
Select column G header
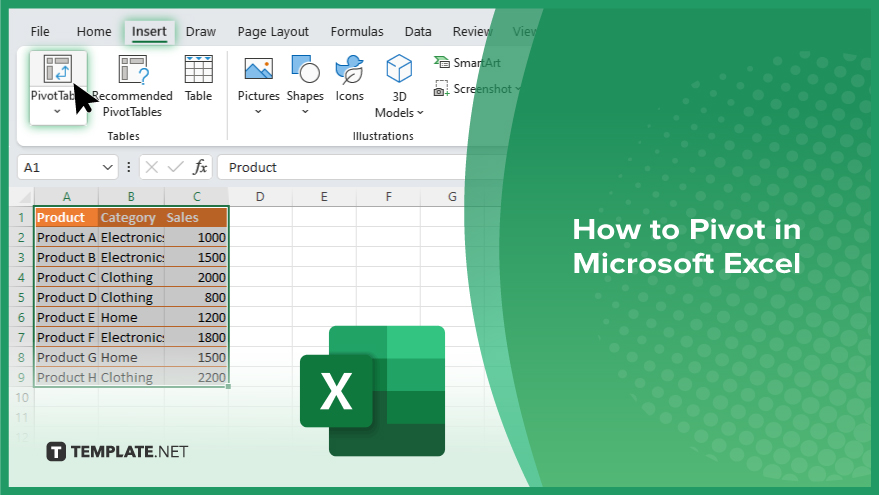452,197
